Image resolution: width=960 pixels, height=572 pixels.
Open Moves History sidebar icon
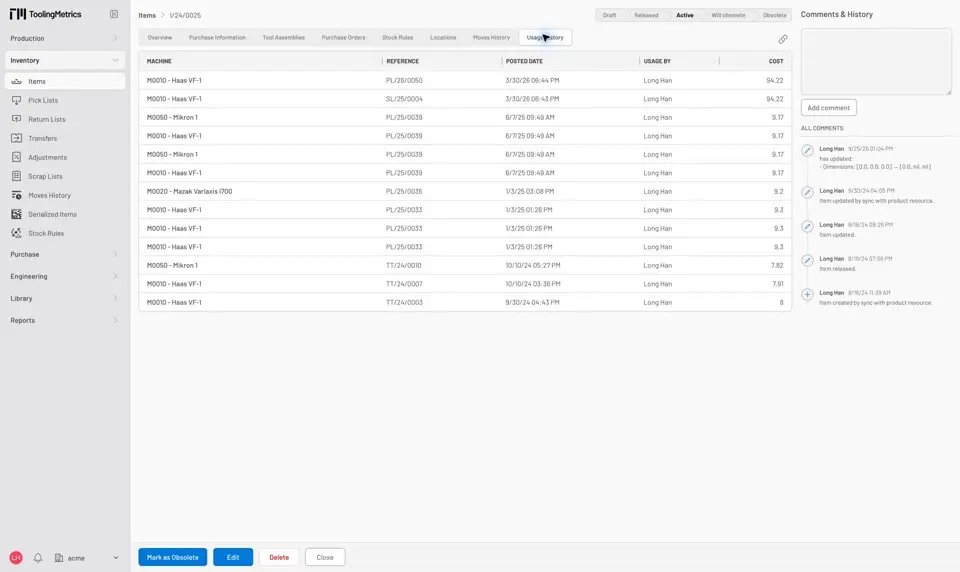pos(17,195)
